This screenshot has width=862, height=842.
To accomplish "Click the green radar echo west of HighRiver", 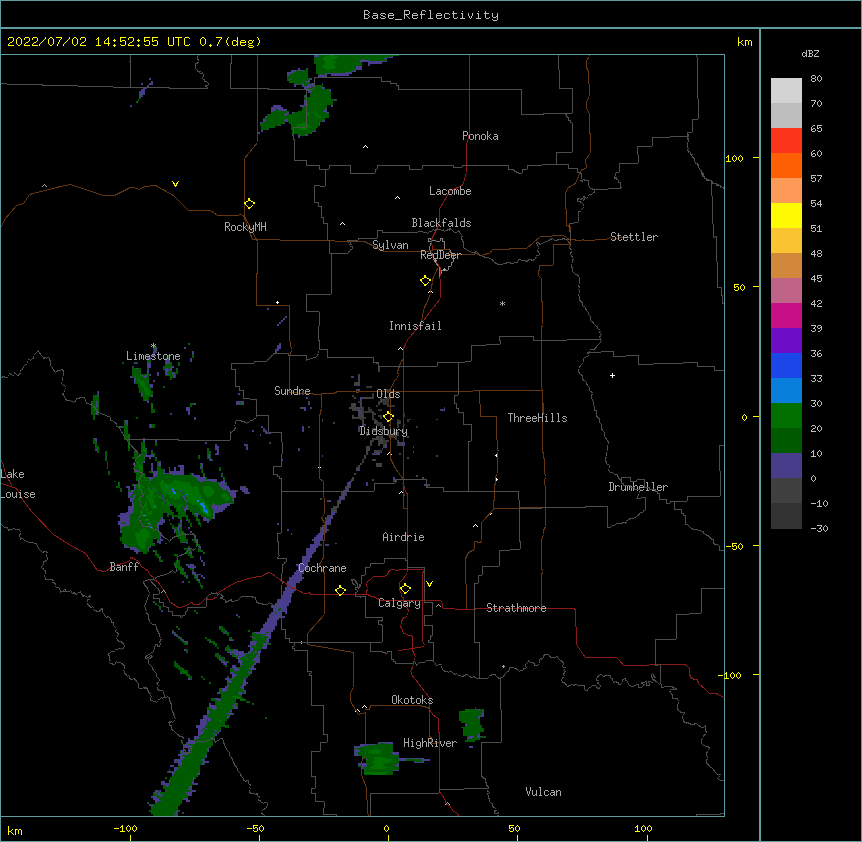I will [x=378, y=760].
